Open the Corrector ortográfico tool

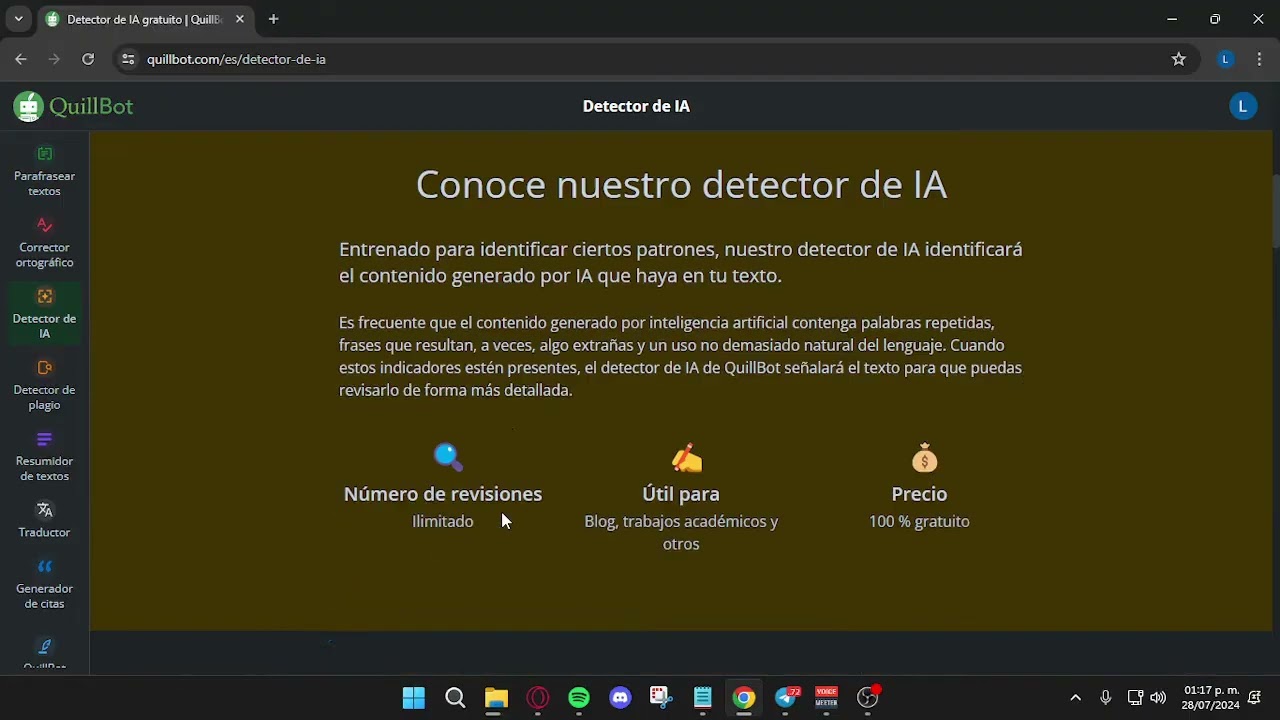44,242
